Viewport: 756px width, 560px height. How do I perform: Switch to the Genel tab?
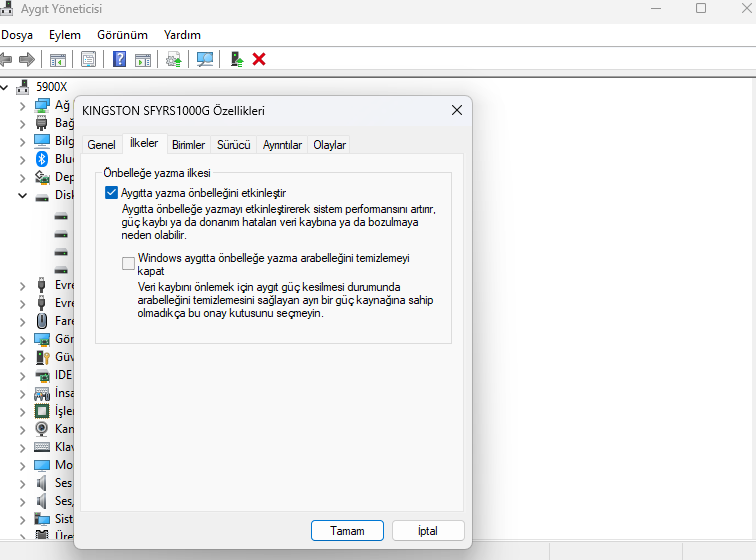point(101,145)
